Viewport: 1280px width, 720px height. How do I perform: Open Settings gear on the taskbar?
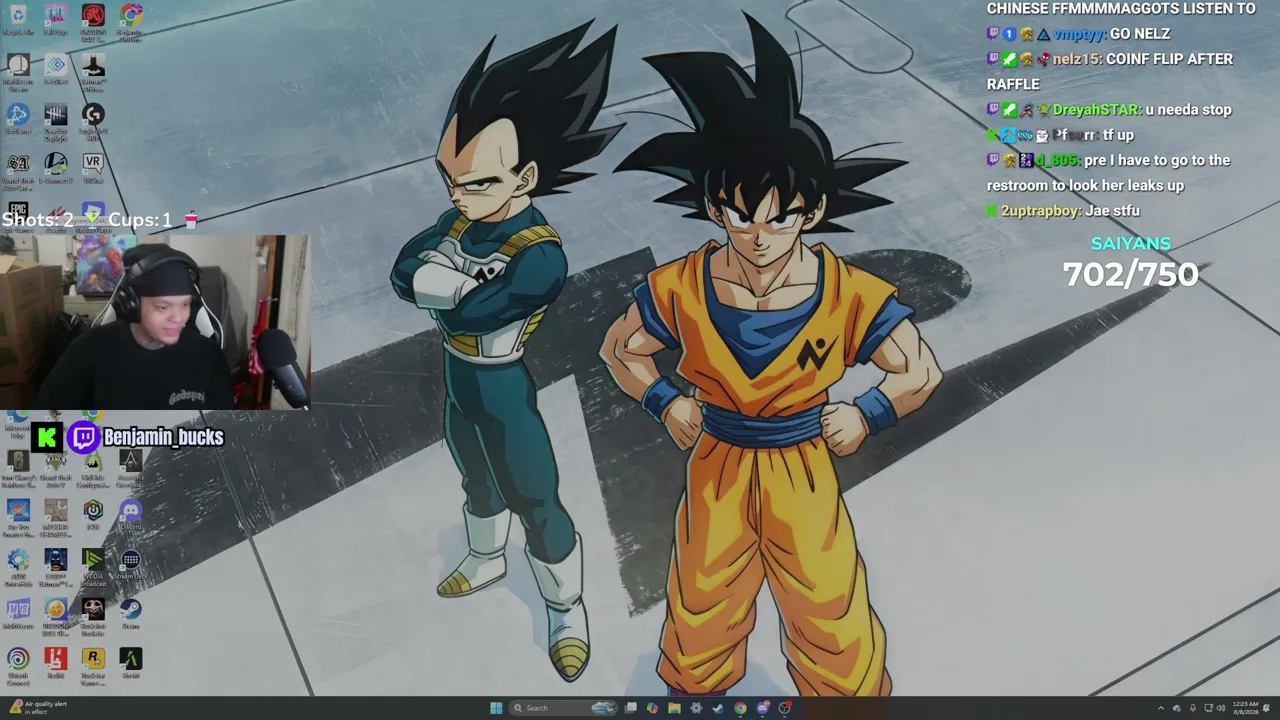696,708
